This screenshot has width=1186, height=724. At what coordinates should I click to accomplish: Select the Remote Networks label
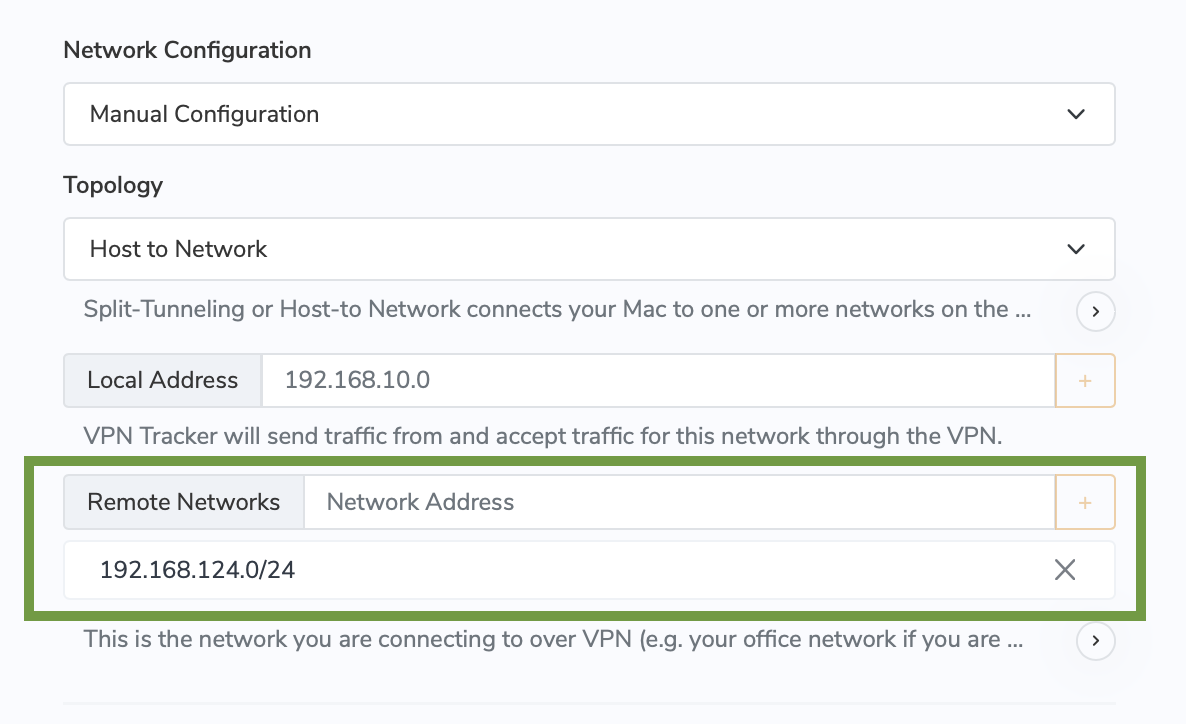coord(183,502)
